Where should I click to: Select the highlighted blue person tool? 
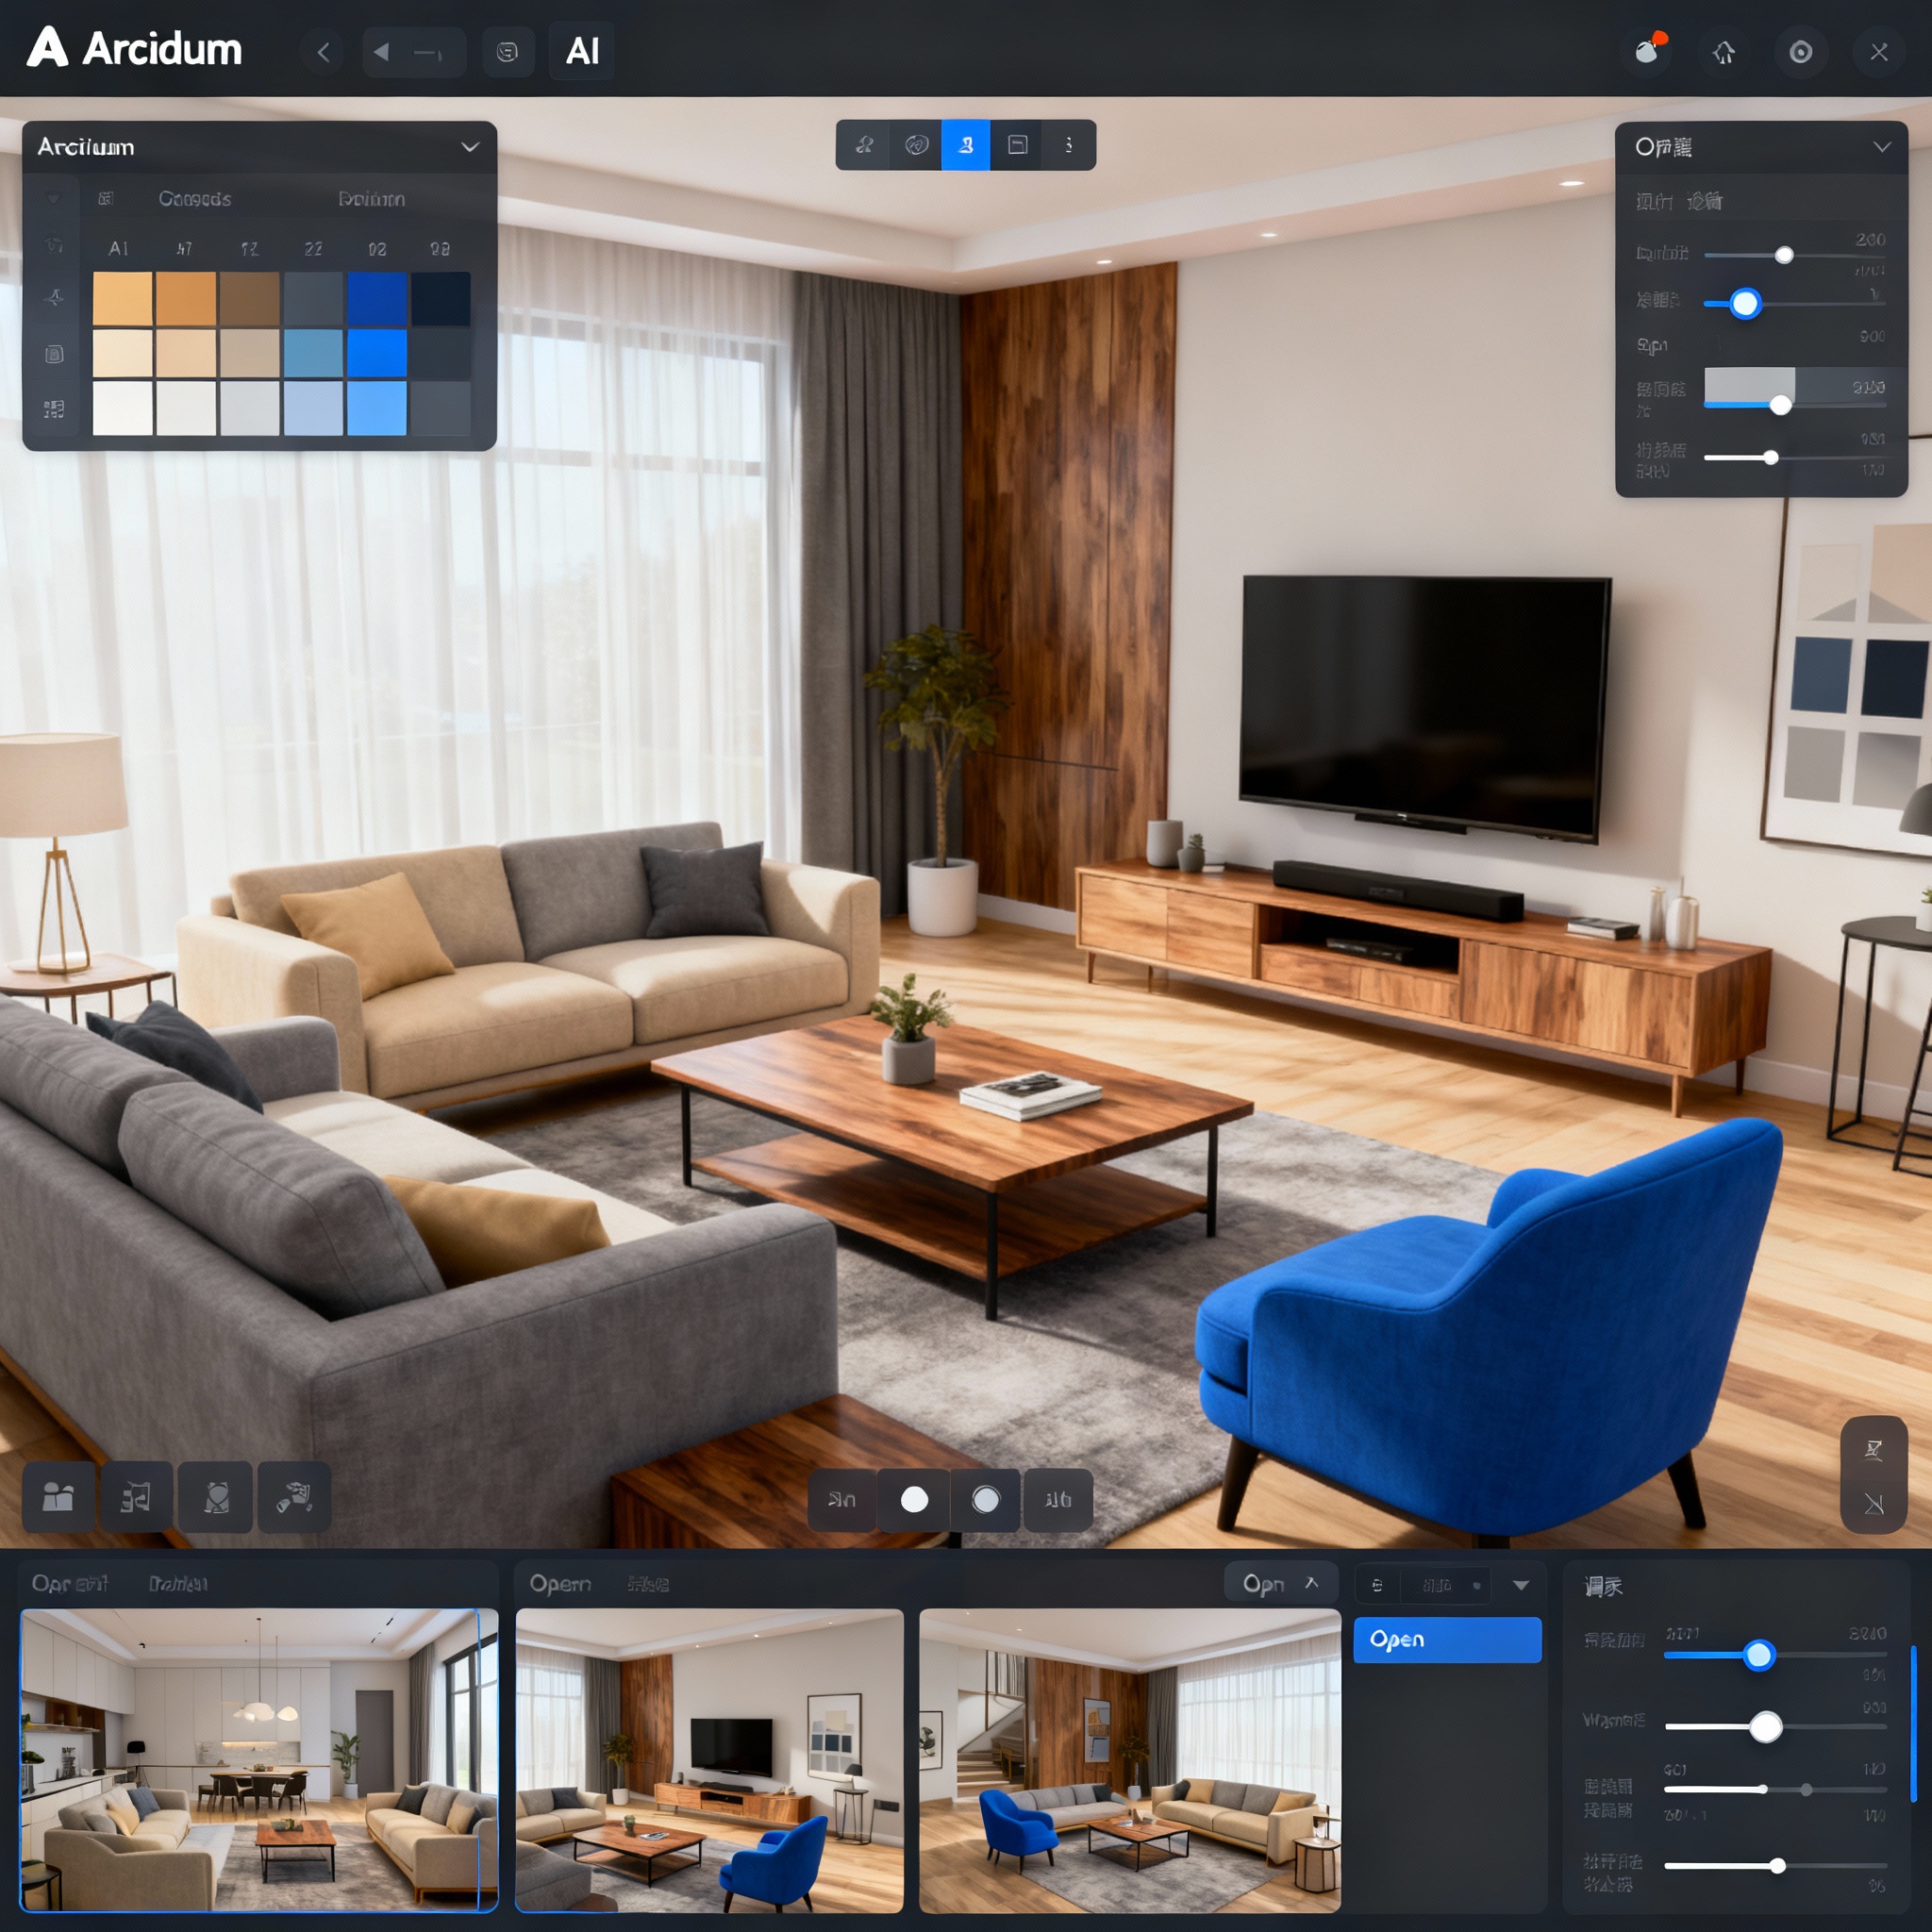coord(965,145)
